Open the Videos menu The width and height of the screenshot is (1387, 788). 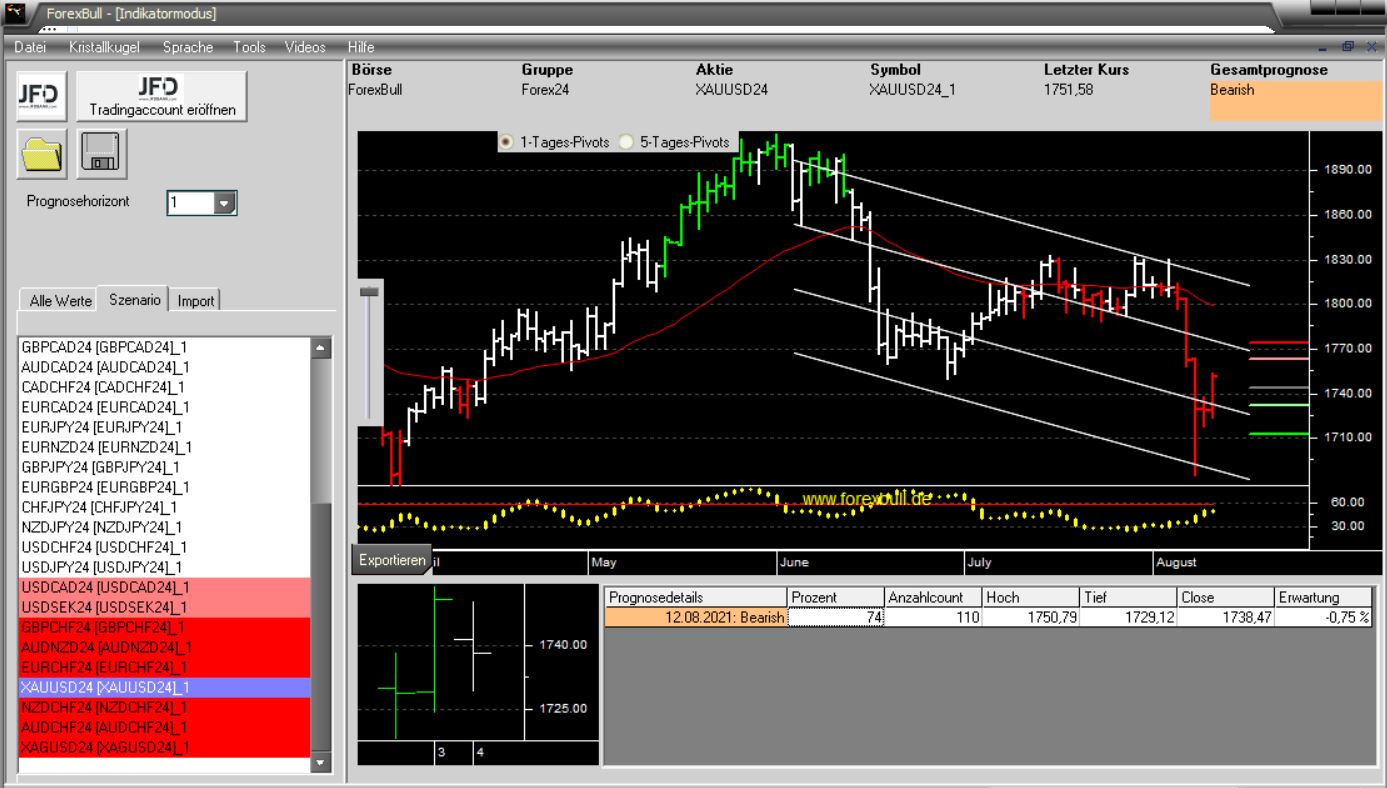click(x=305, y=47)
